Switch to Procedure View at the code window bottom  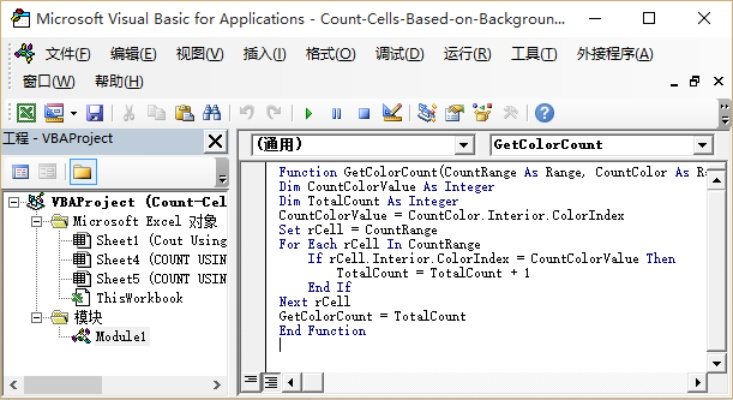coord(251,381)
